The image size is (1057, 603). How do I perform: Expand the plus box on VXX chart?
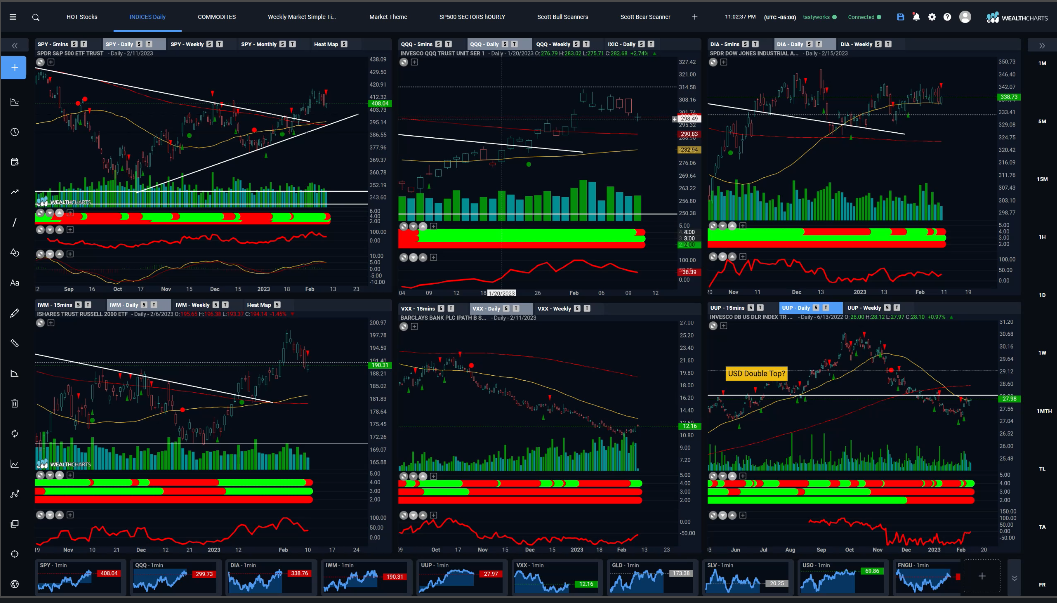(x=414, y=327)
